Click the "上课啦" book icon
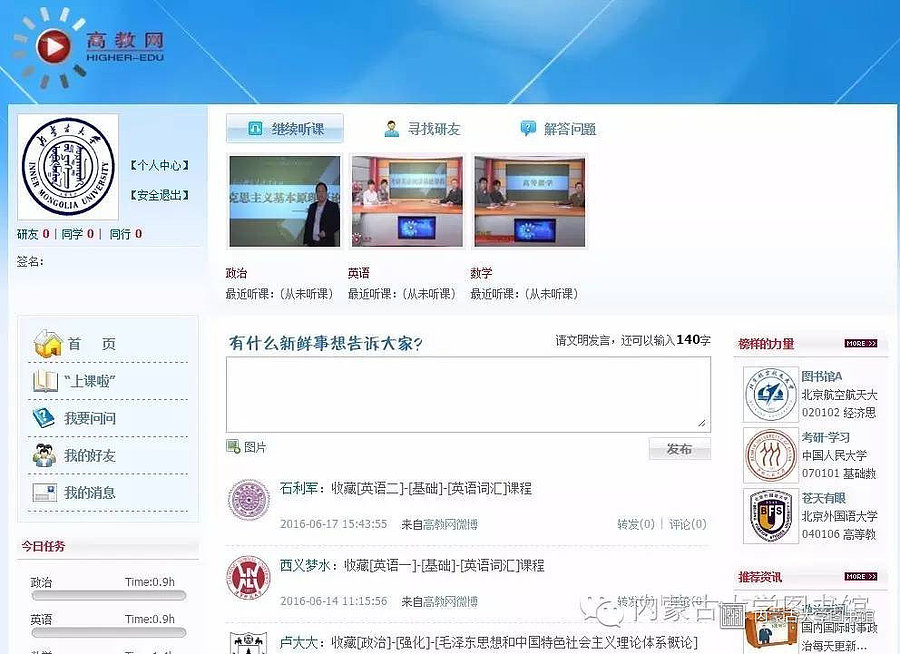This screenshot has height=654, width=900. coord(45,381)
